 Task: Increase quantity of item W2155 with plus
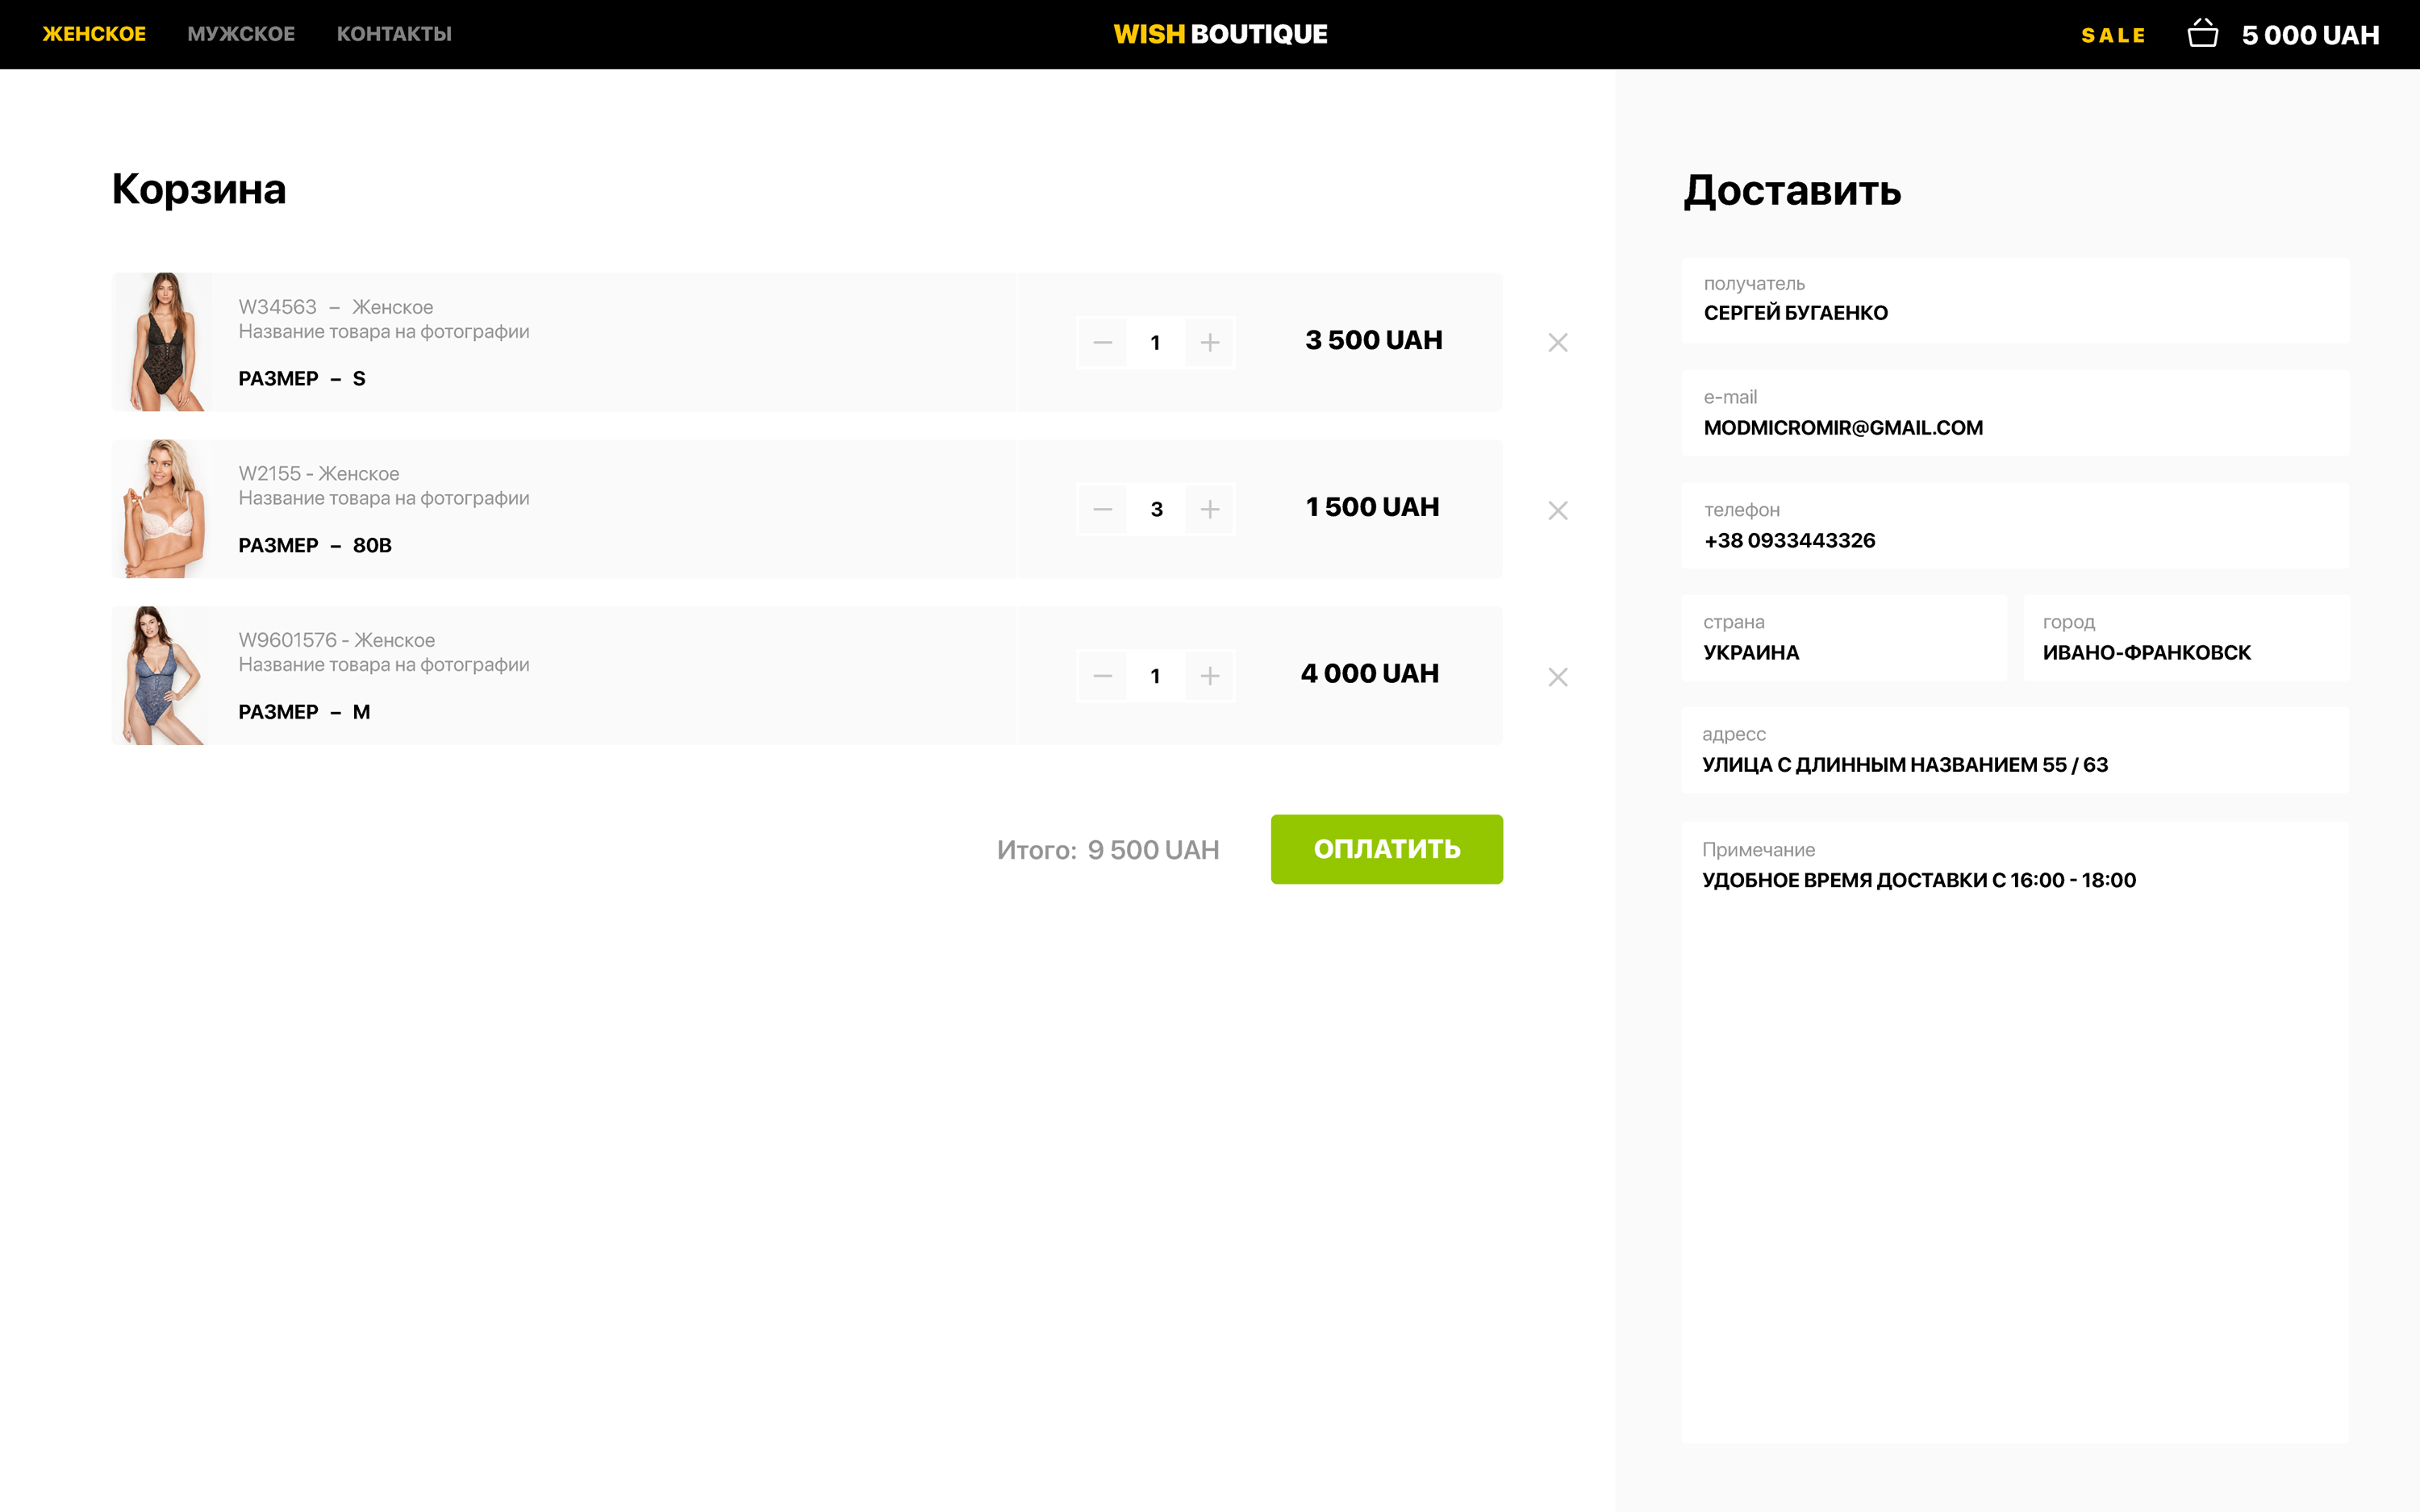[1209, 510]
